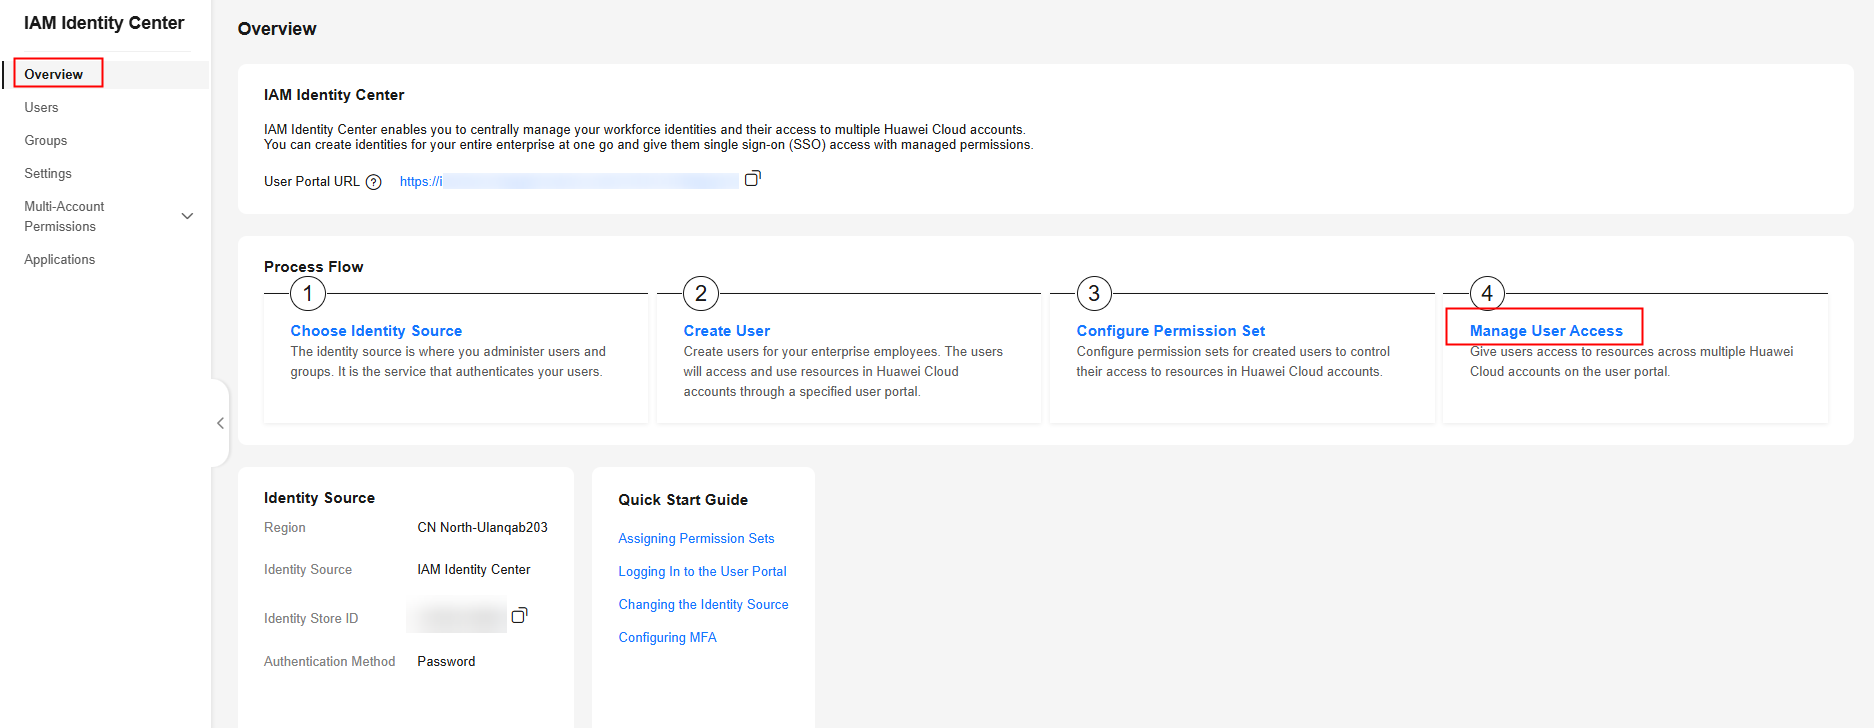Open the Groups page
Viewport: 1874px width, 728px height.
[x=46, y=140]
